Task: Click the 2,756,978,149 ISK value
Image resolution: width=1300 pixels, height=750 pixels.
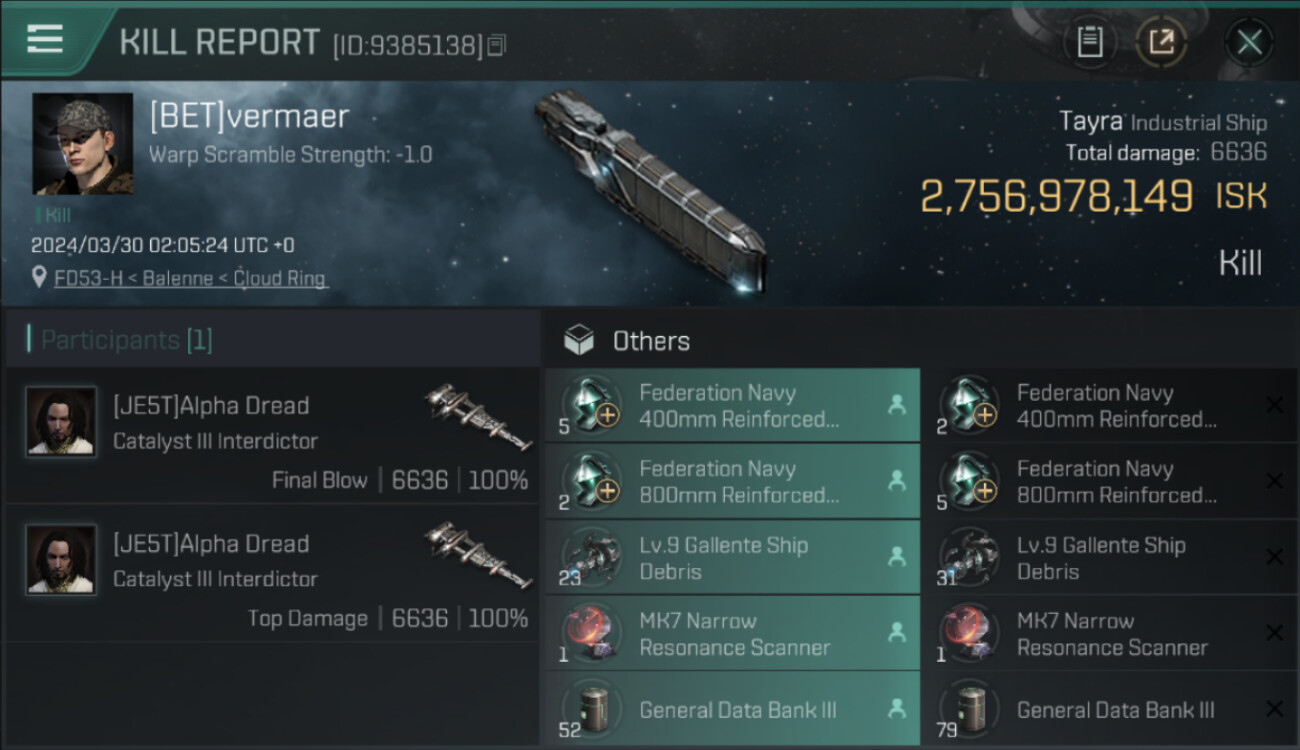Action: (x=1056, y=196)
